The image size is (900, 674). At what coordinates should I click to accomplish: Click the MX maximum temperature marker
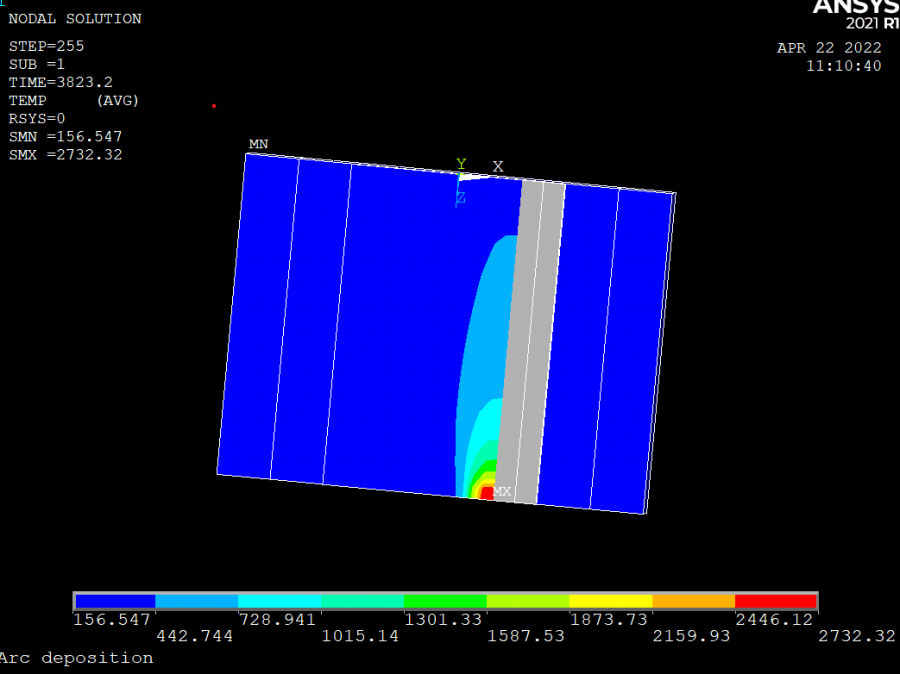click(502, 492)
